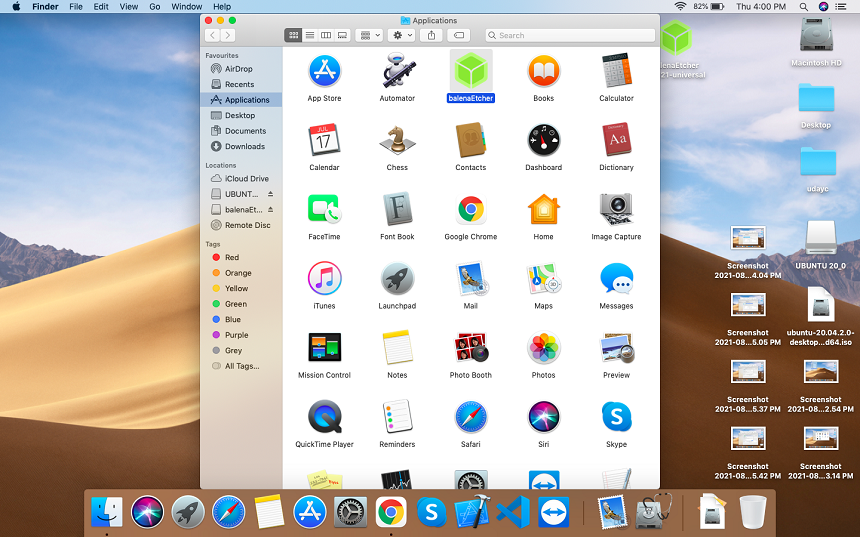Eject the balenaEtcher disk in sidebar

click(x=270, y=210)
